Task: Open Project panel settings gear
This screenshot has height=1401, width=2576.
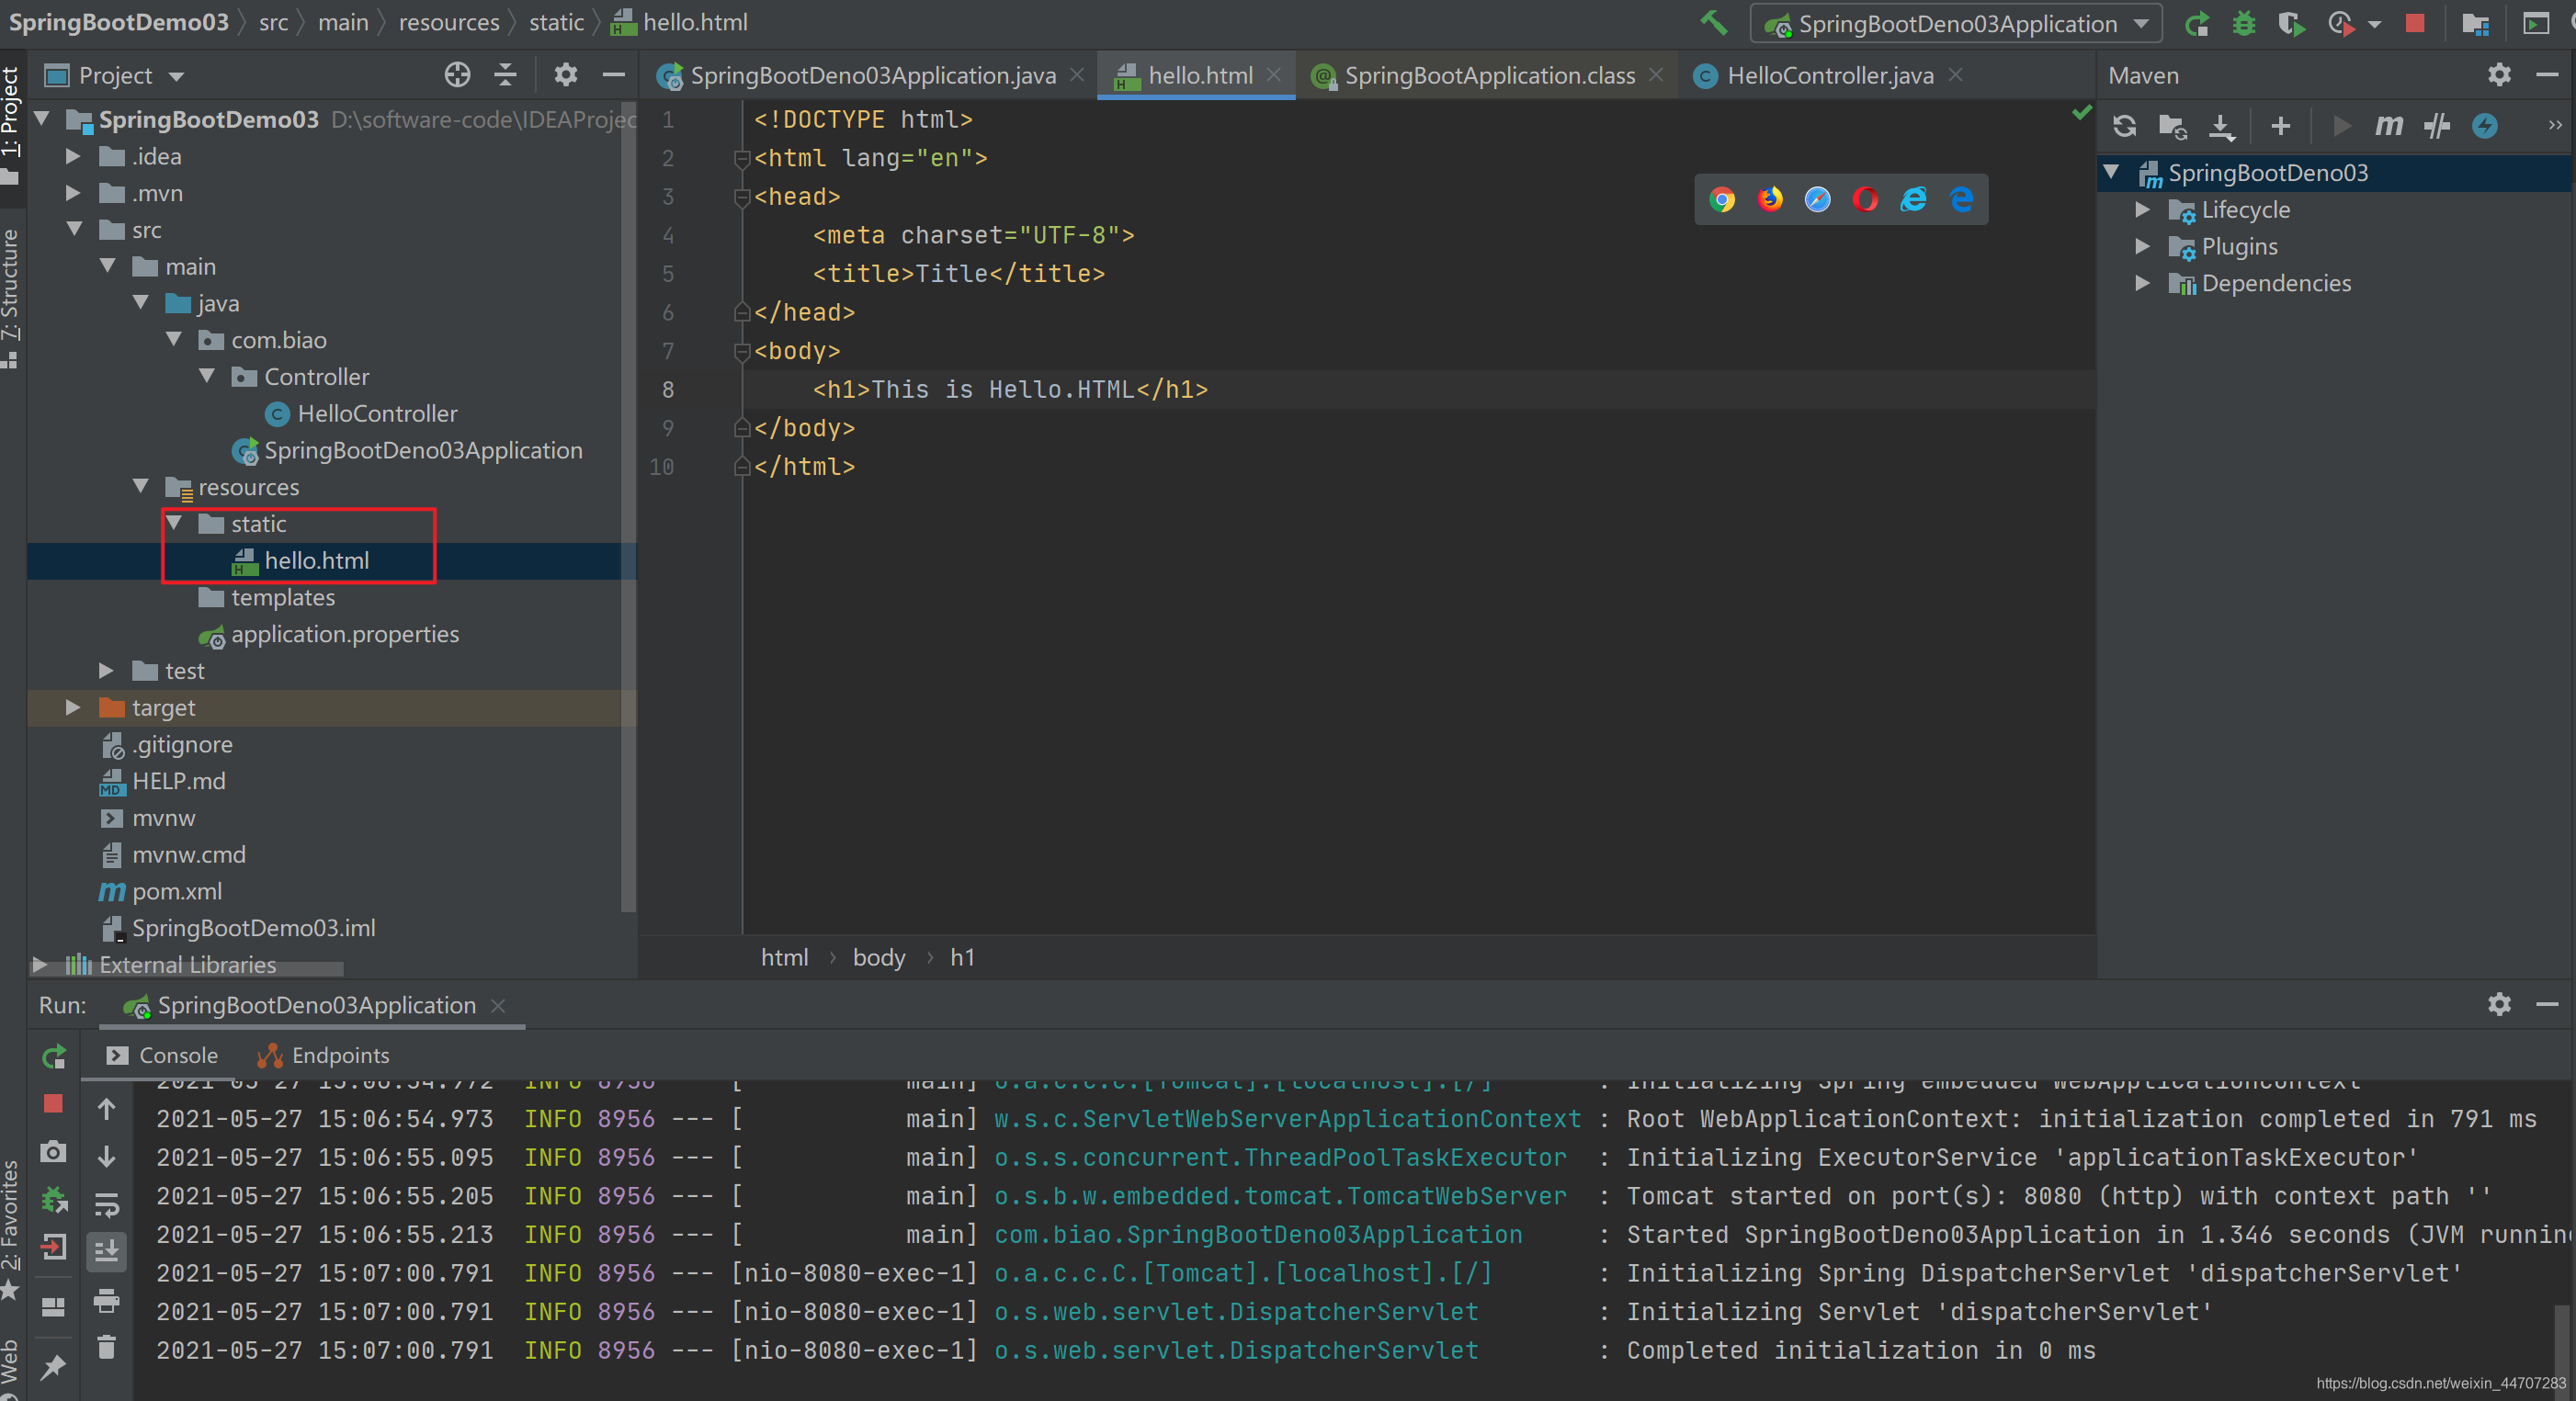Action: pos(566,75)
